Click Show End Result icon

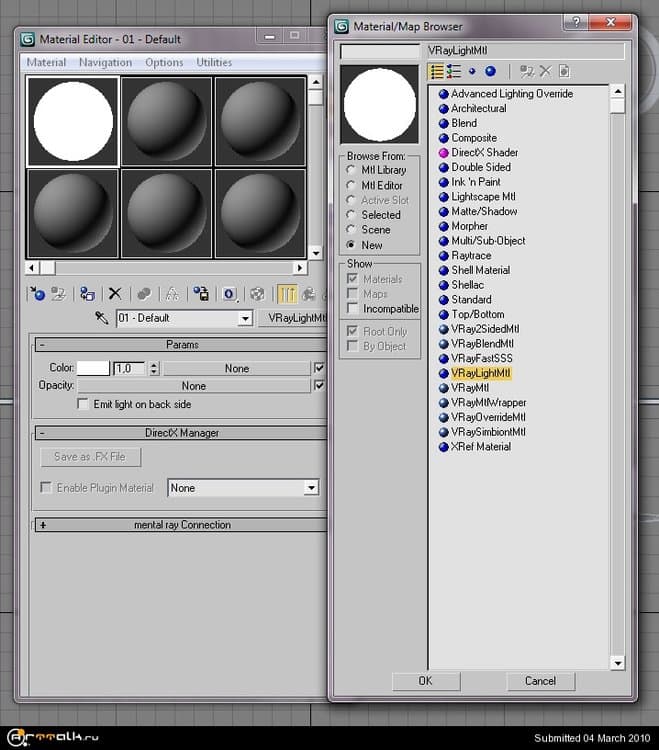(x=287, y=294)
